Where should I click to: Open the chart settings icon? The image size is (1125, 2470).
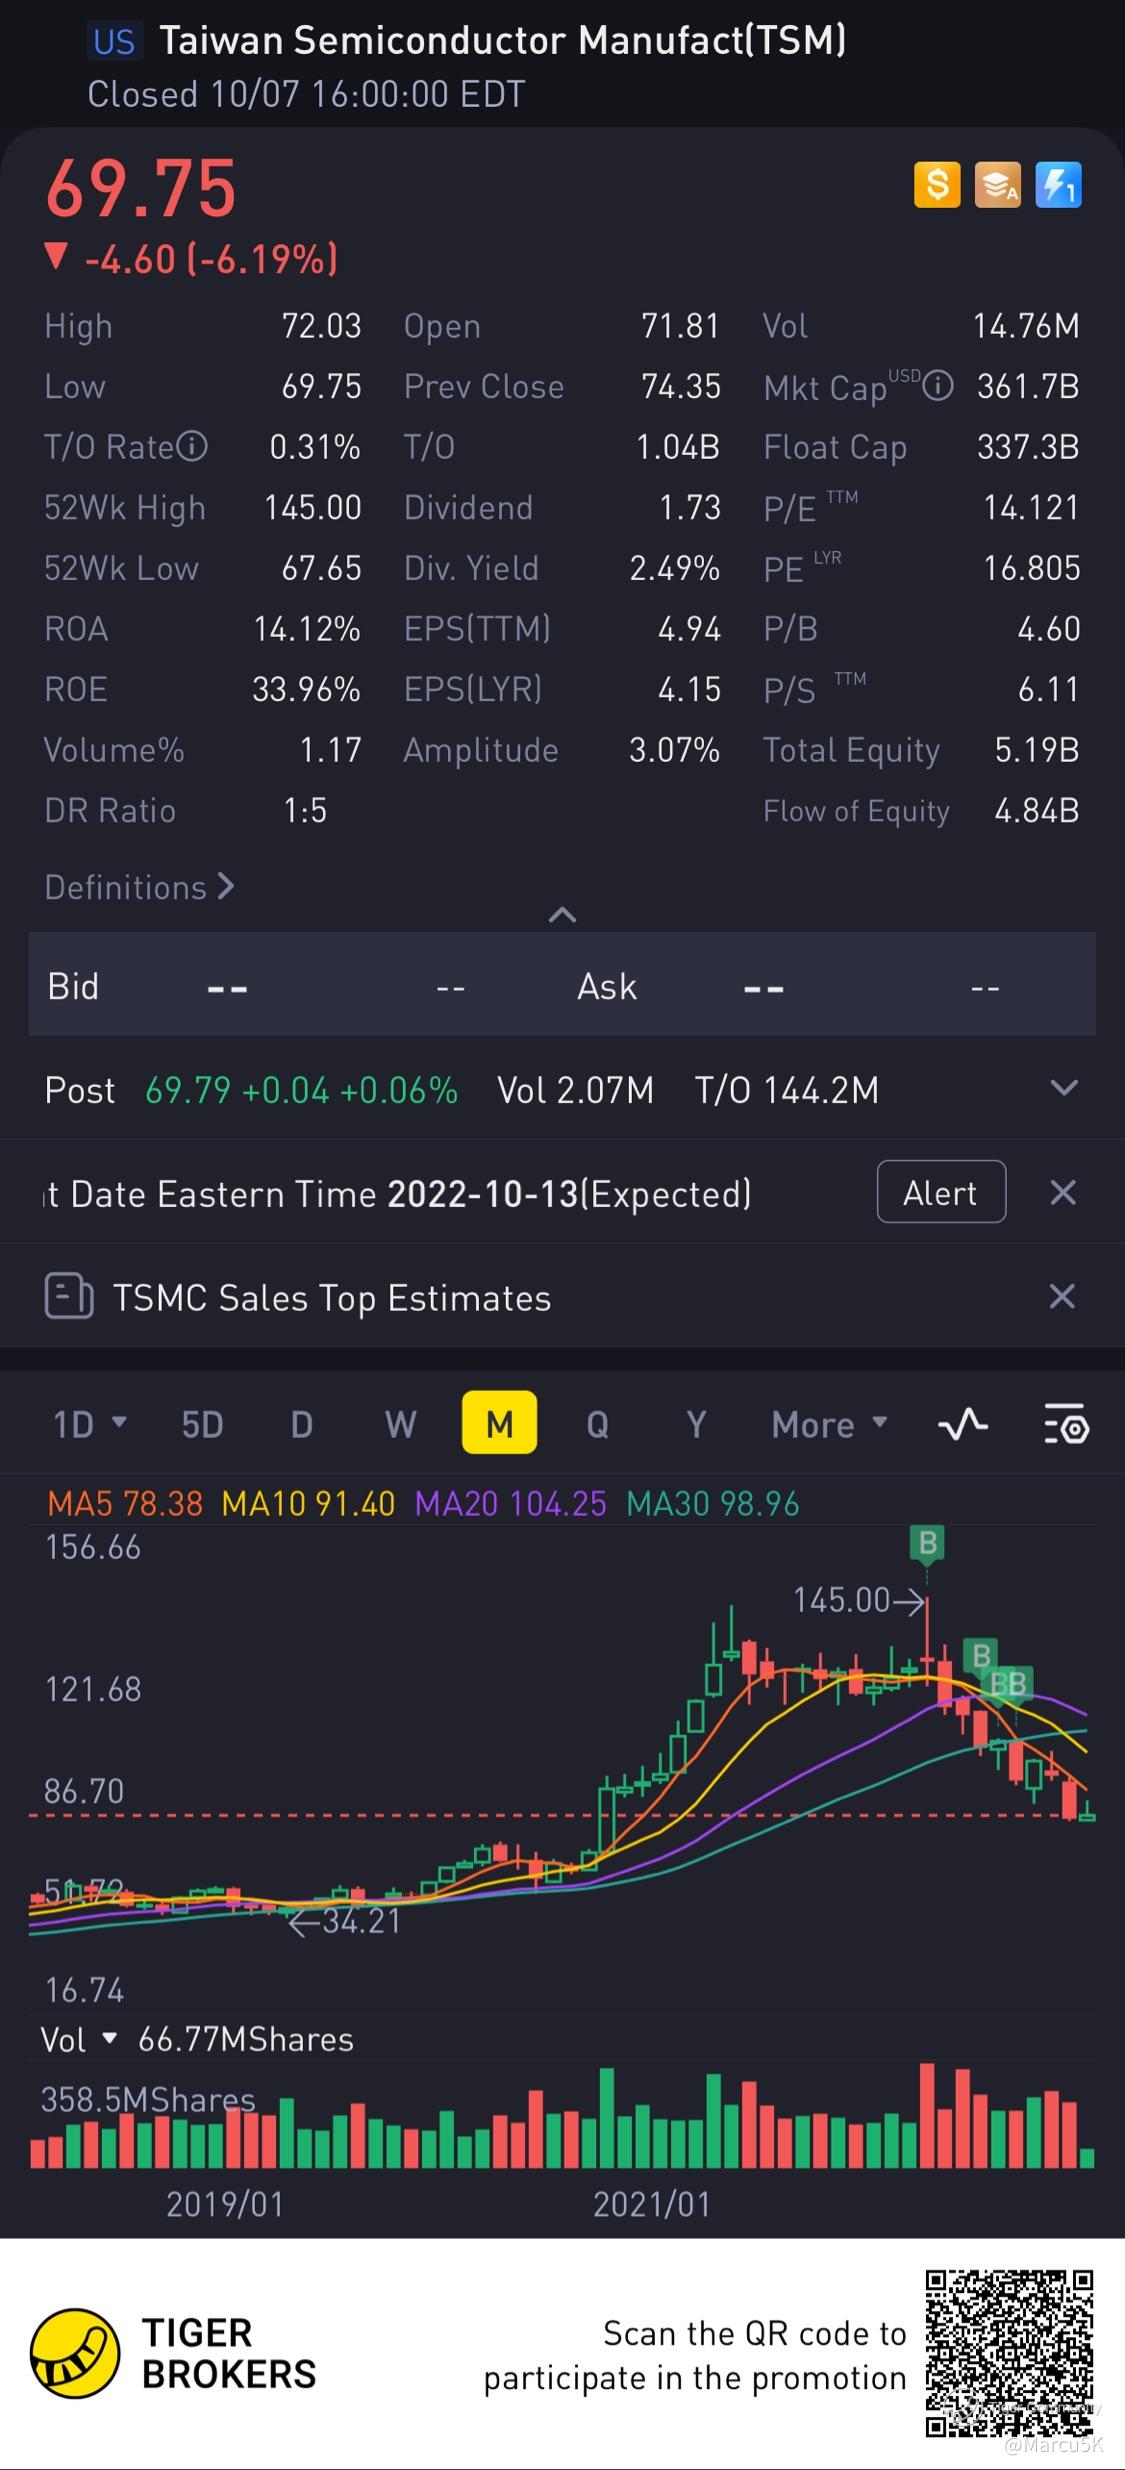tap(1066, 1423)
